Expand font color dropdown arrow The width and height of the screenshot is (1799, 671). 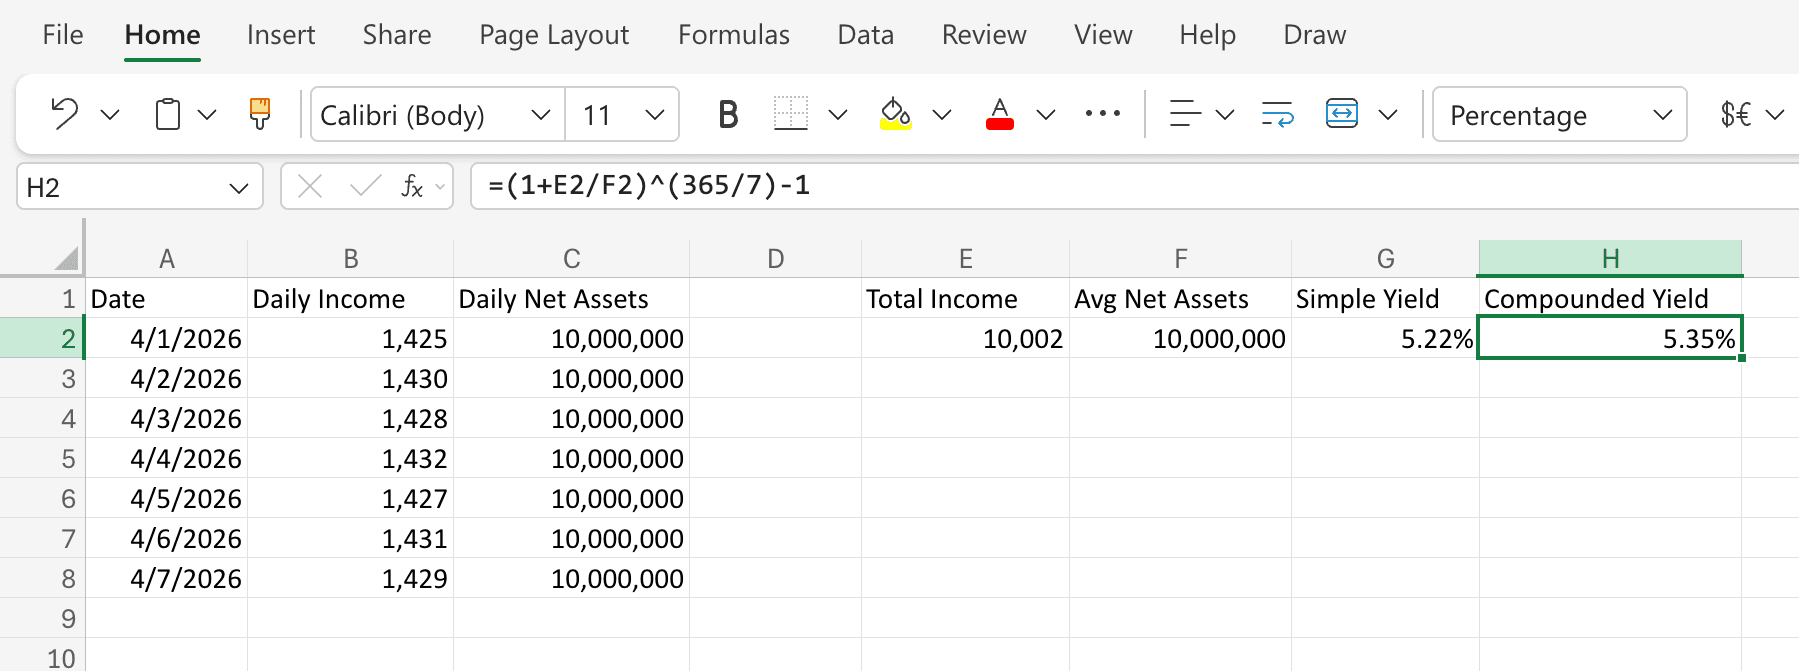[x=1046, y=115]
